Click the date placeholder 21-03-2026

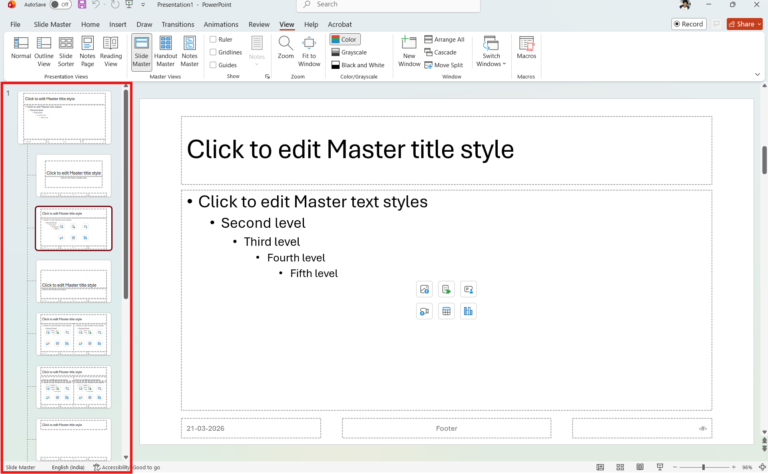pyautogui.click(x=251, y=428)
